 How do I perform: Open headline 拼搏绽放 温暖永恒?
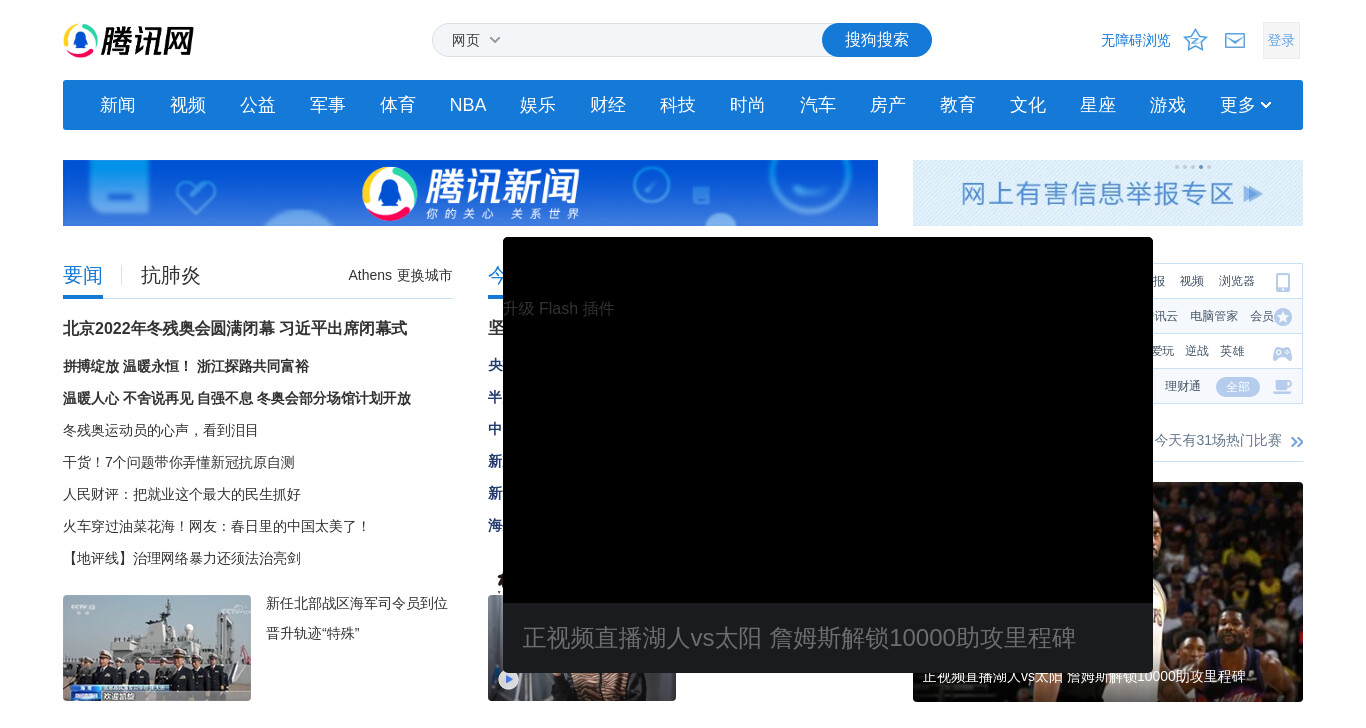186,366
